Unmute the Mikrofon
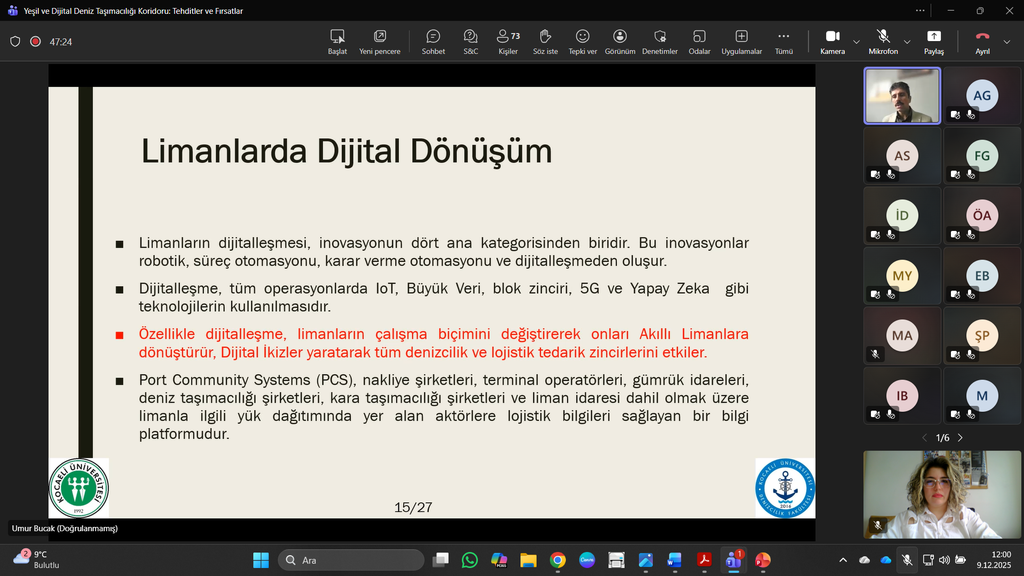This screenshot has height=576, width=1024. tap(883, 41)
